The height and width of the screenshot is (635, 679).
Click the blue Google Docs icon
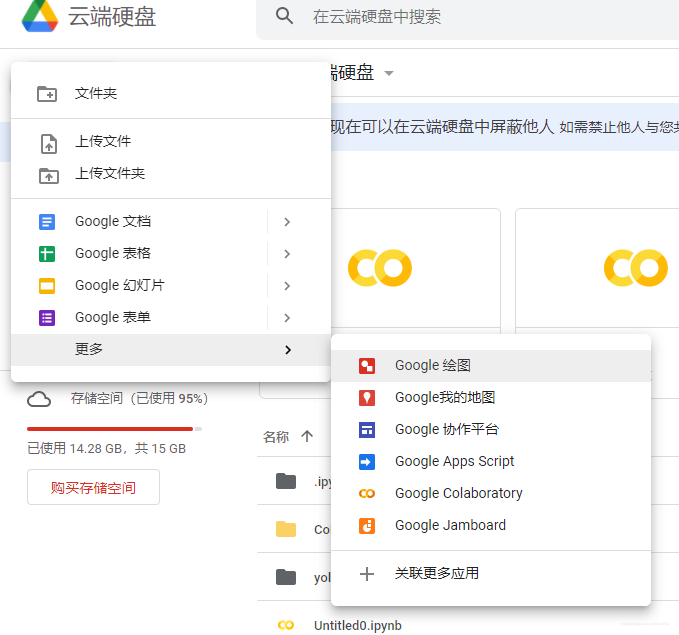click(x=47, y=222)
